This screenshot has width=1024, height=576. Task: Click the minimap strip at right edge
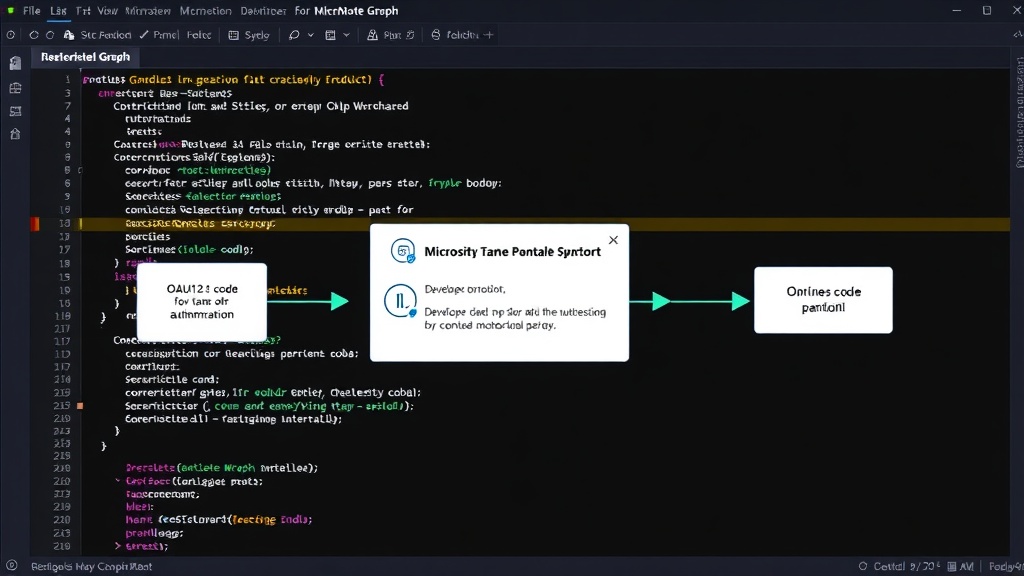[1019, 112]
